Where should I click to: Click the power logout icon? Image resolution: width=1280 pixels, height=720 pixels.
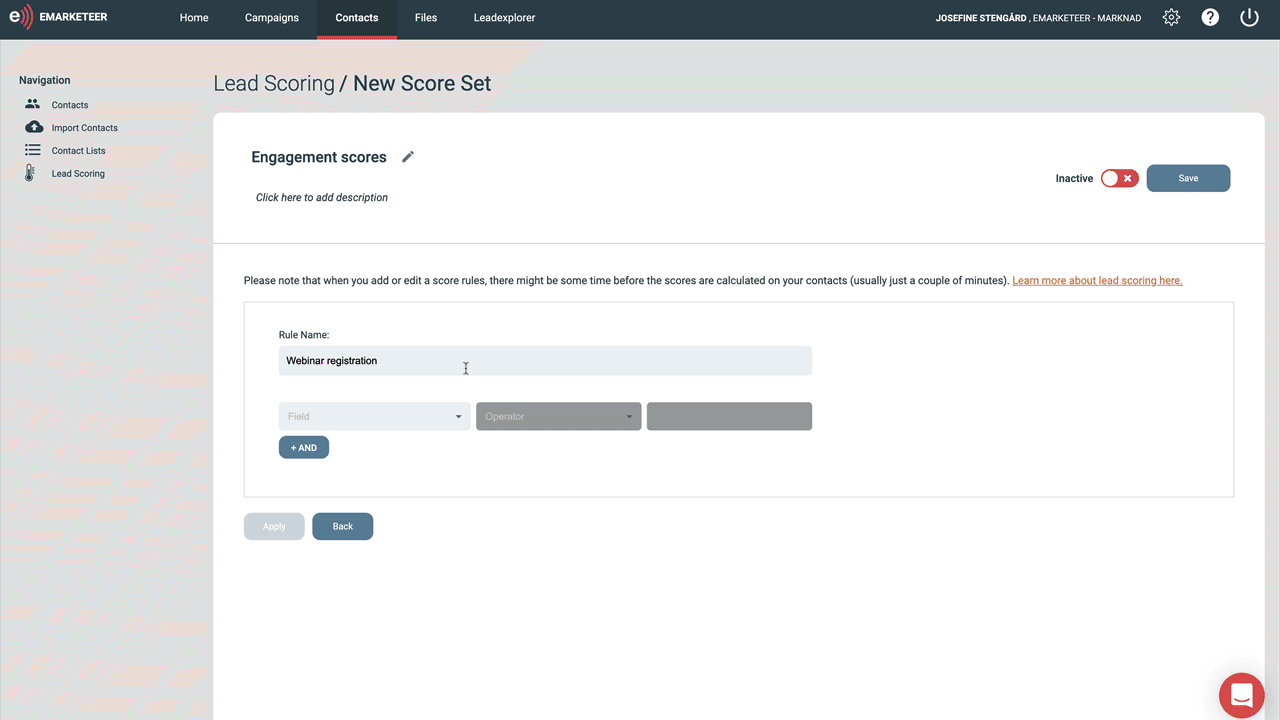[x=1249, y=18]
